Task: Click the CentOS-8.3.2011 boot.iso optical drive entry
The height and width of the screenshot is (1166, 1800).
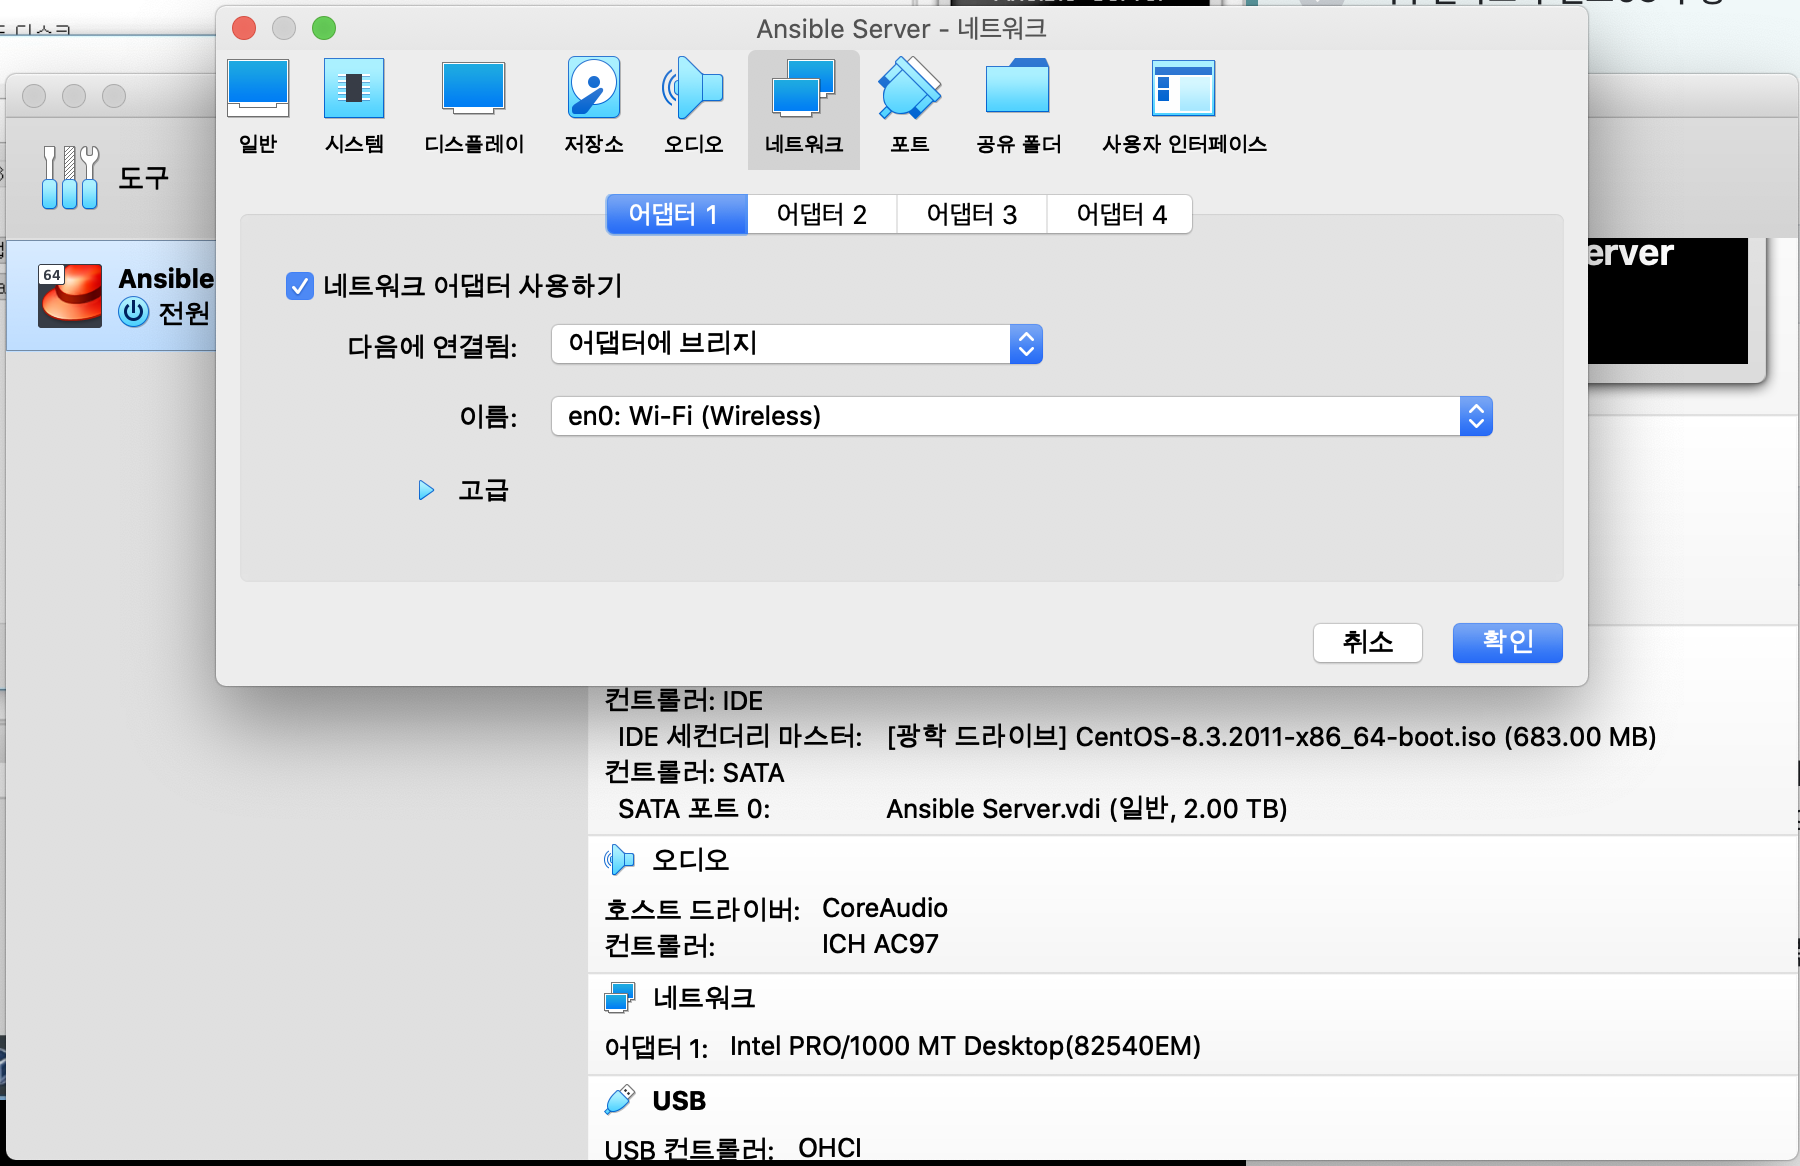Action: tap(1271, 737)
